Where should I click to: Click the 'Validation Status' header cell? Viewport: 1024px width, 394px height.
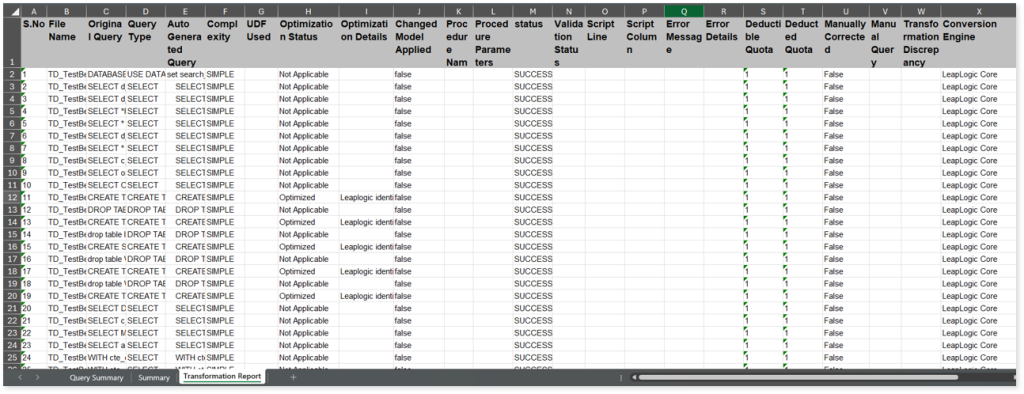point(568,42)
